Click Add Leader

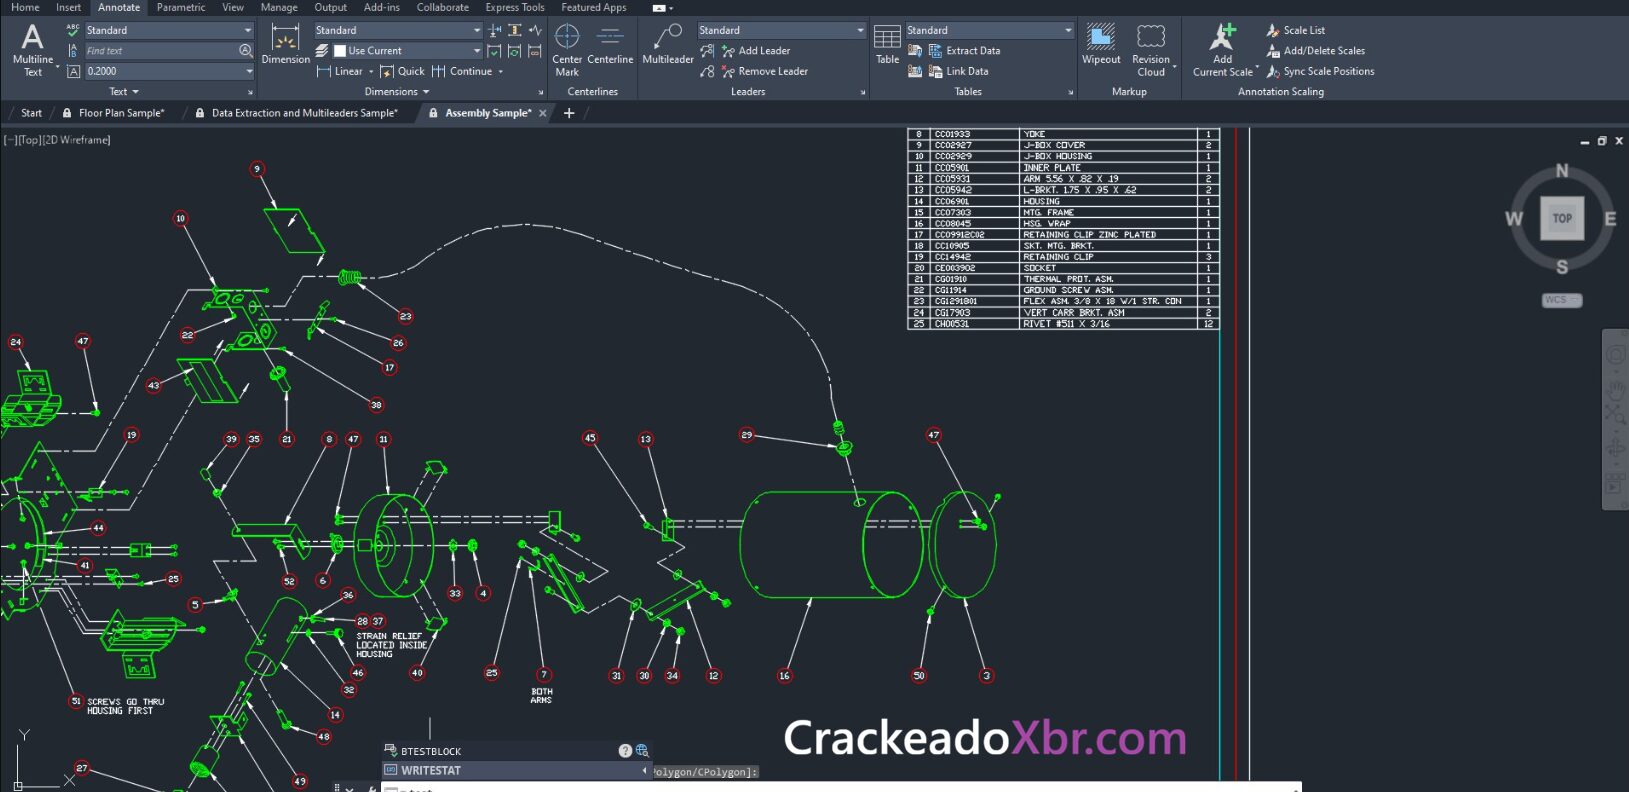[x=756, y=50]
